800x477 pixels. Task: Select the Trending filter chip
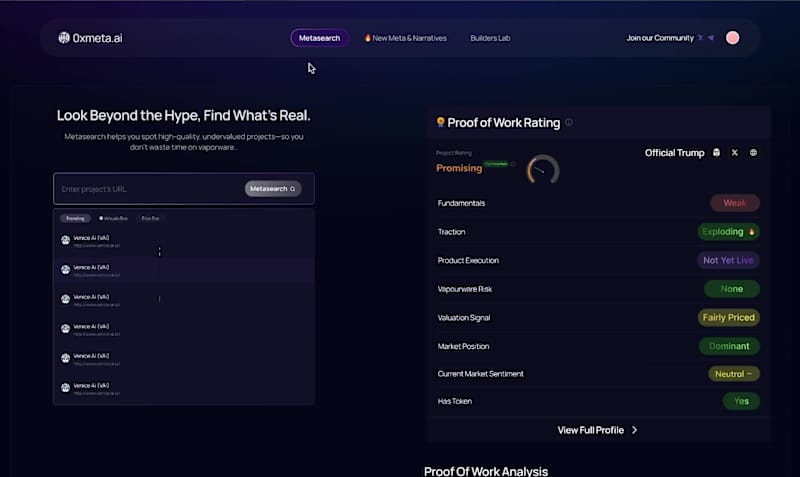pos(75,218)
